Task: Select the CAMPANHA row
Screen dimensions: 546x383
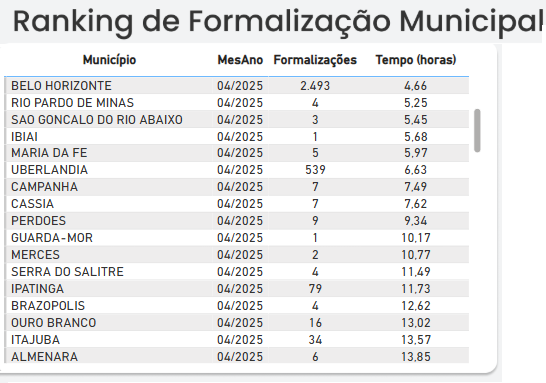Action: 237,187
